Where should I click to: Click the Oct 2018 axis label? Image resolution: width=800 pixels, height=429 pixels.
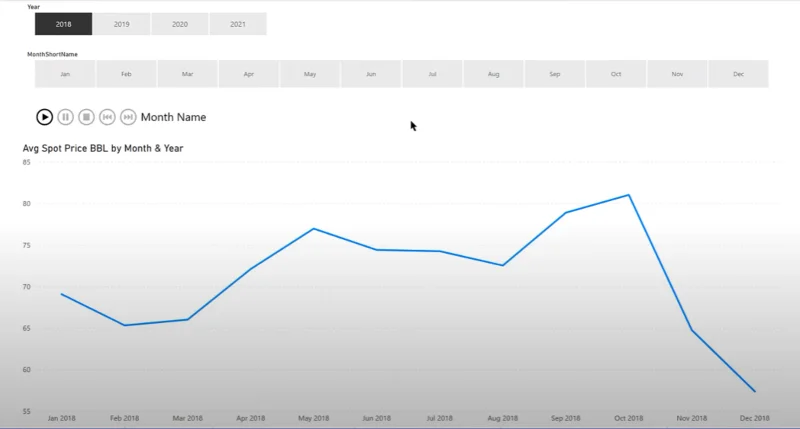(x=629, y=418)
